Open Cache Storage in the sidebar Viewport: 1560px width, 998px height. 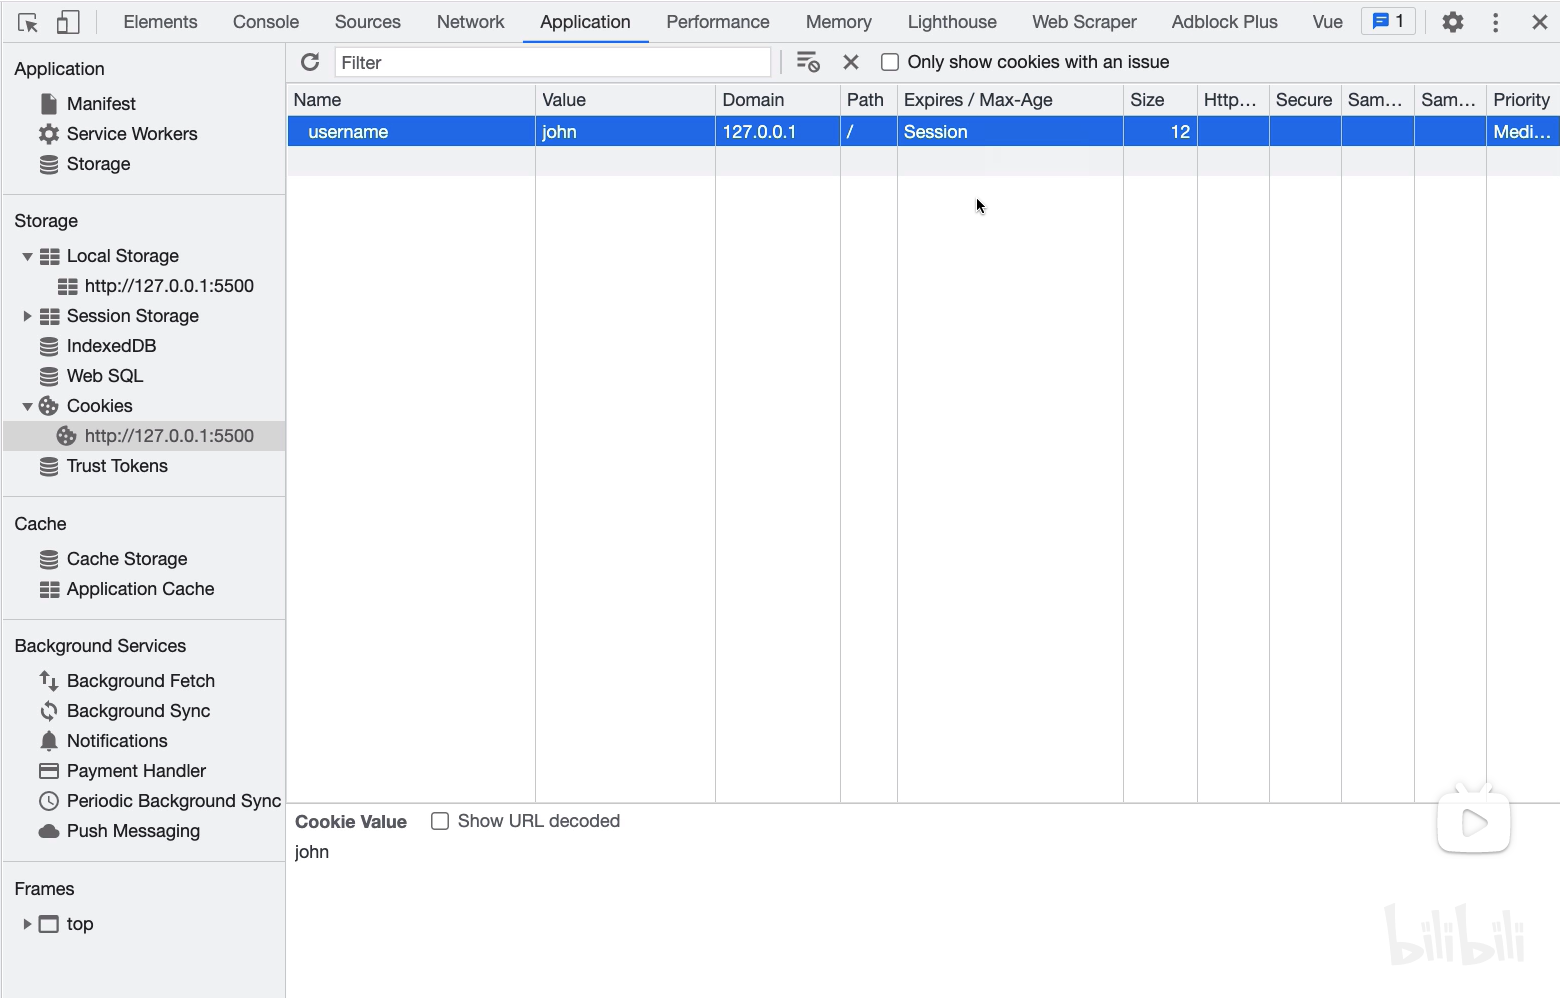pos(126,559)
